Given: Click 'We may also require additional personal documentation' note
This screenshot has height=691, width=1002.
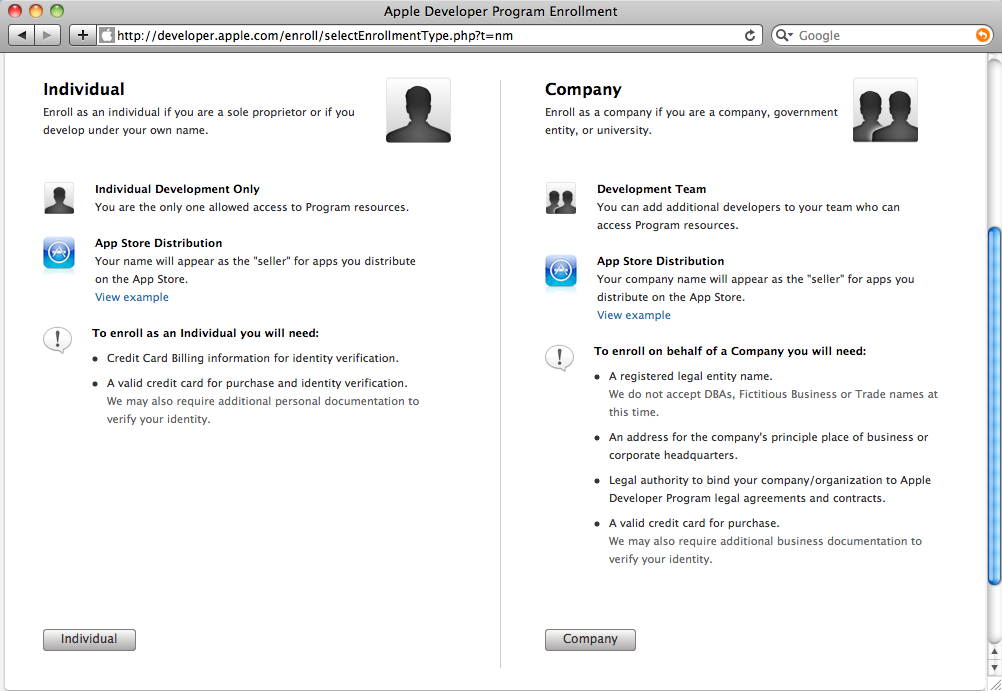Looking at the screenshot, I should pos(263,410).
